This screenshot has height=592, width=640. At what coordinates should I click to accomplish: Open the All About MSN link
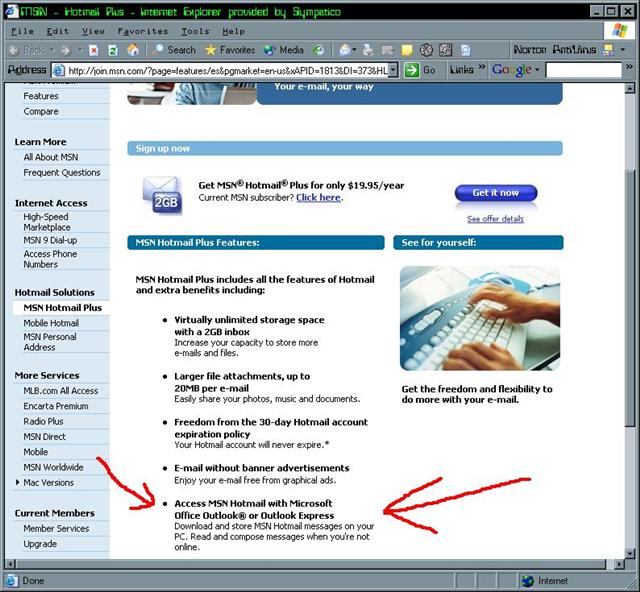click(x=51, y=157)
